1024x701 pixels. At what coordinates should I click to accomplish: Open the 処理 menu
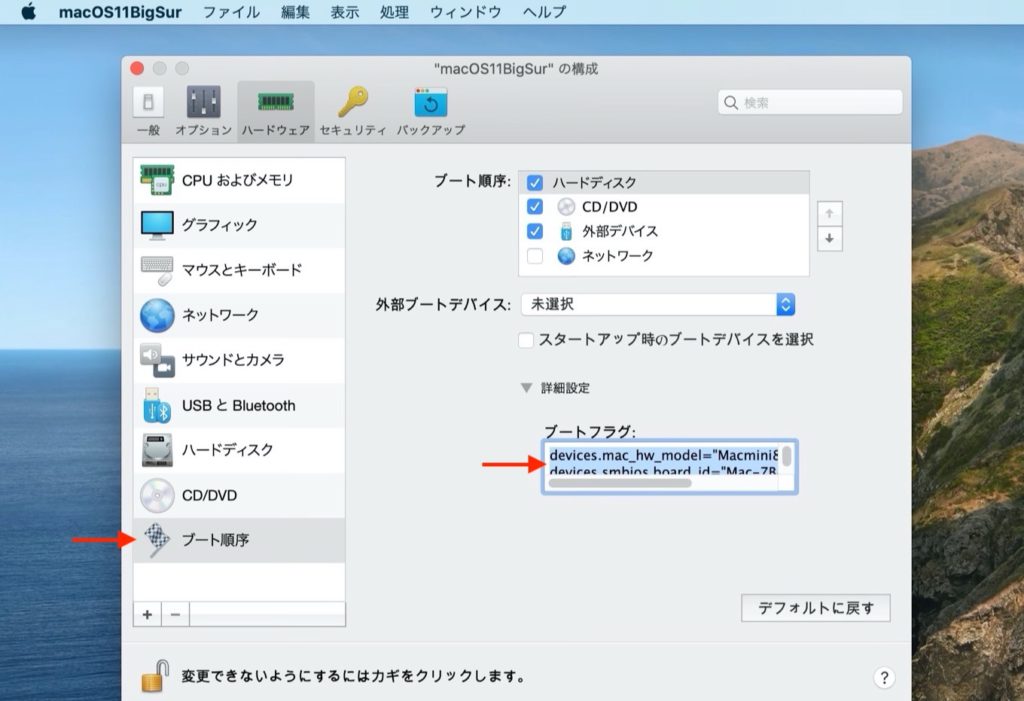point(394,12)
